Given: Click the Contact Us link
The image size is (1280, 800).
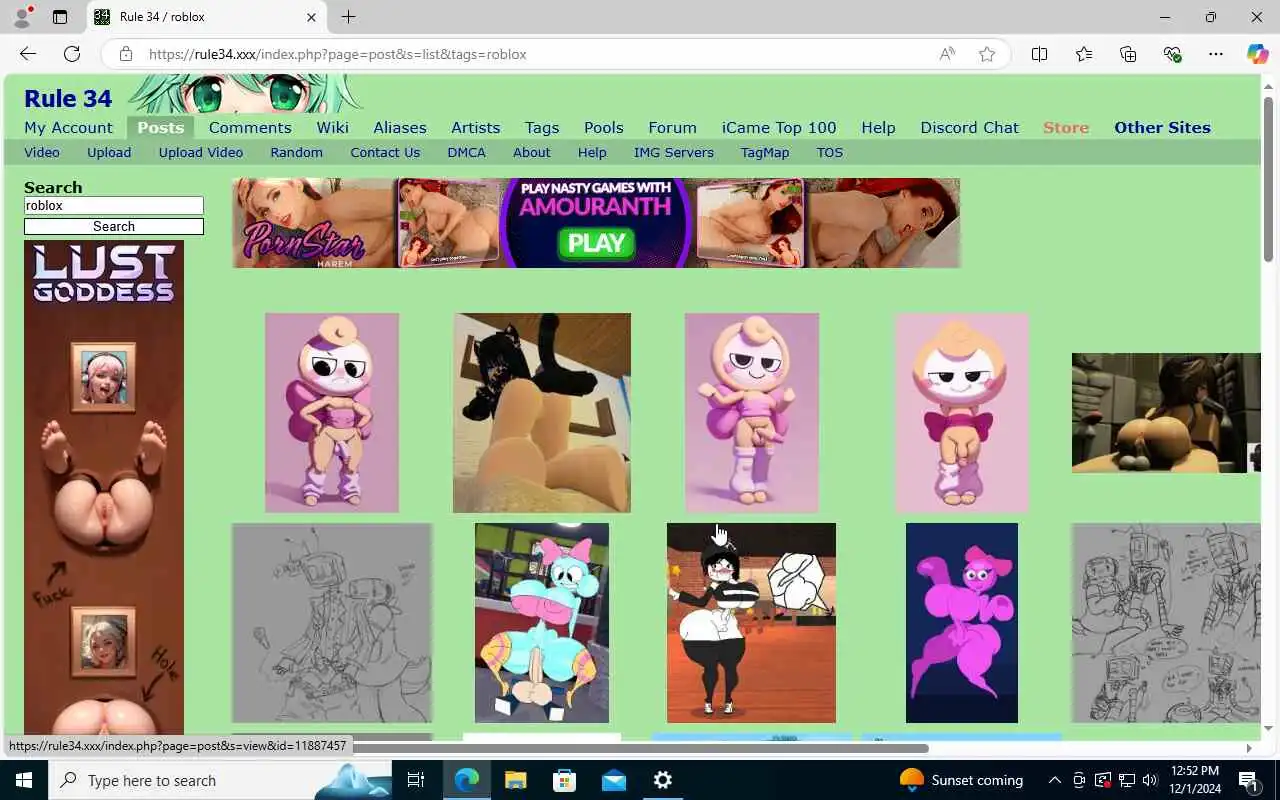Looking at the screenshot, I should pos(385,152).
